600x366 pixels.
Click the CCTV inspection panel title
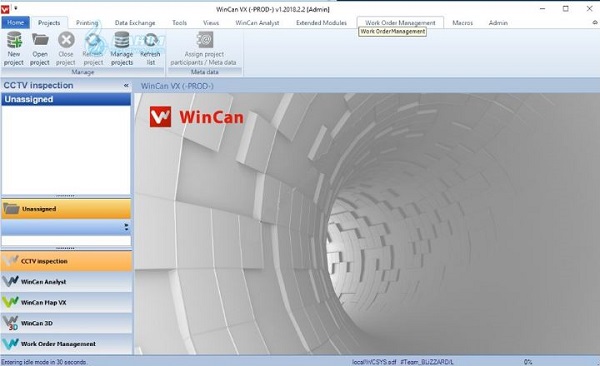[38, 85]
